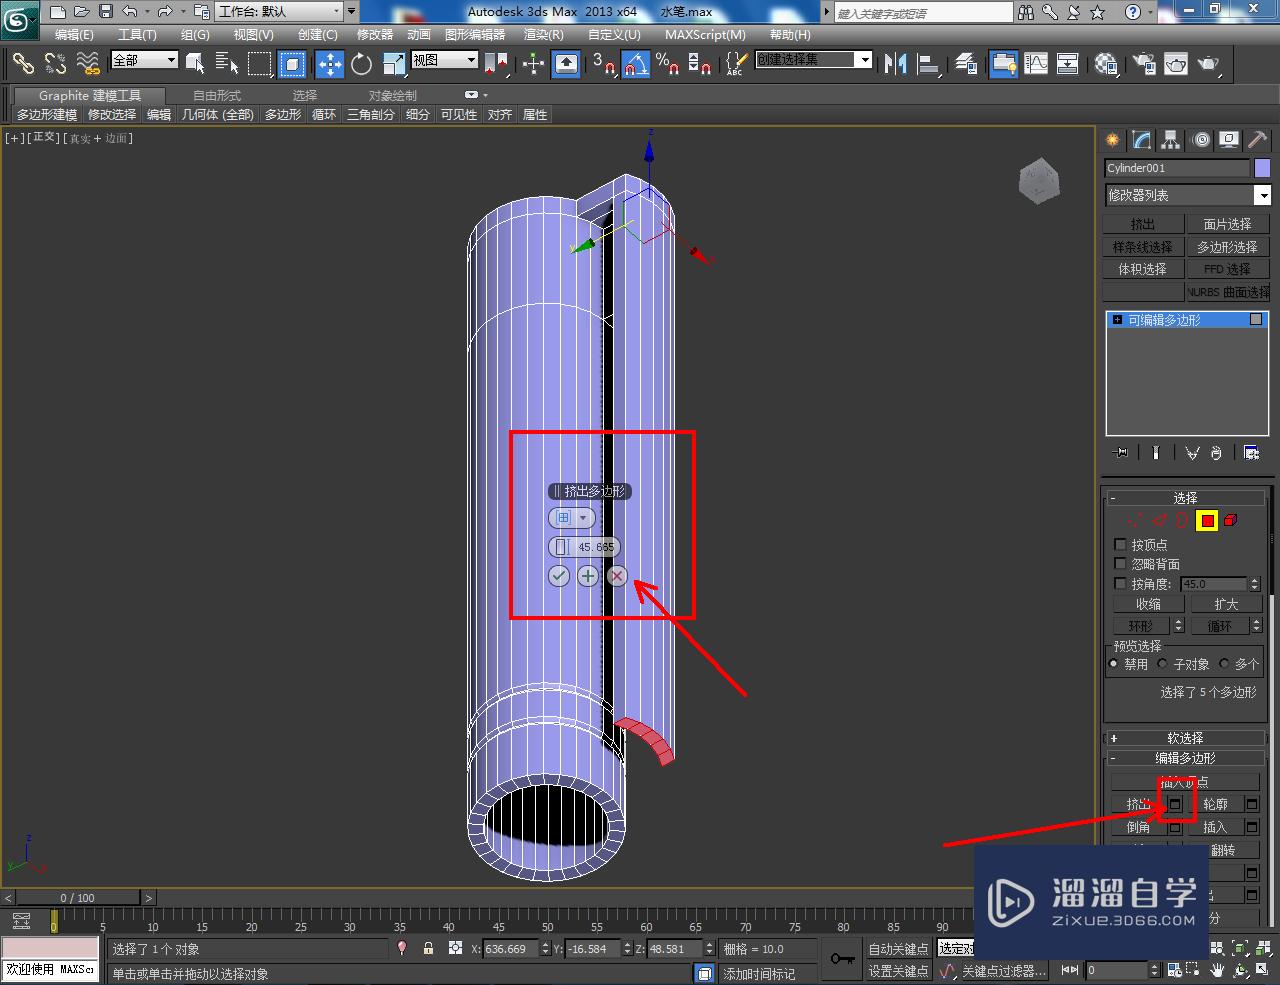Open 修改器列表 modifier dropdown
This screenshot has height=985, width=1280.
point(1187,195)
